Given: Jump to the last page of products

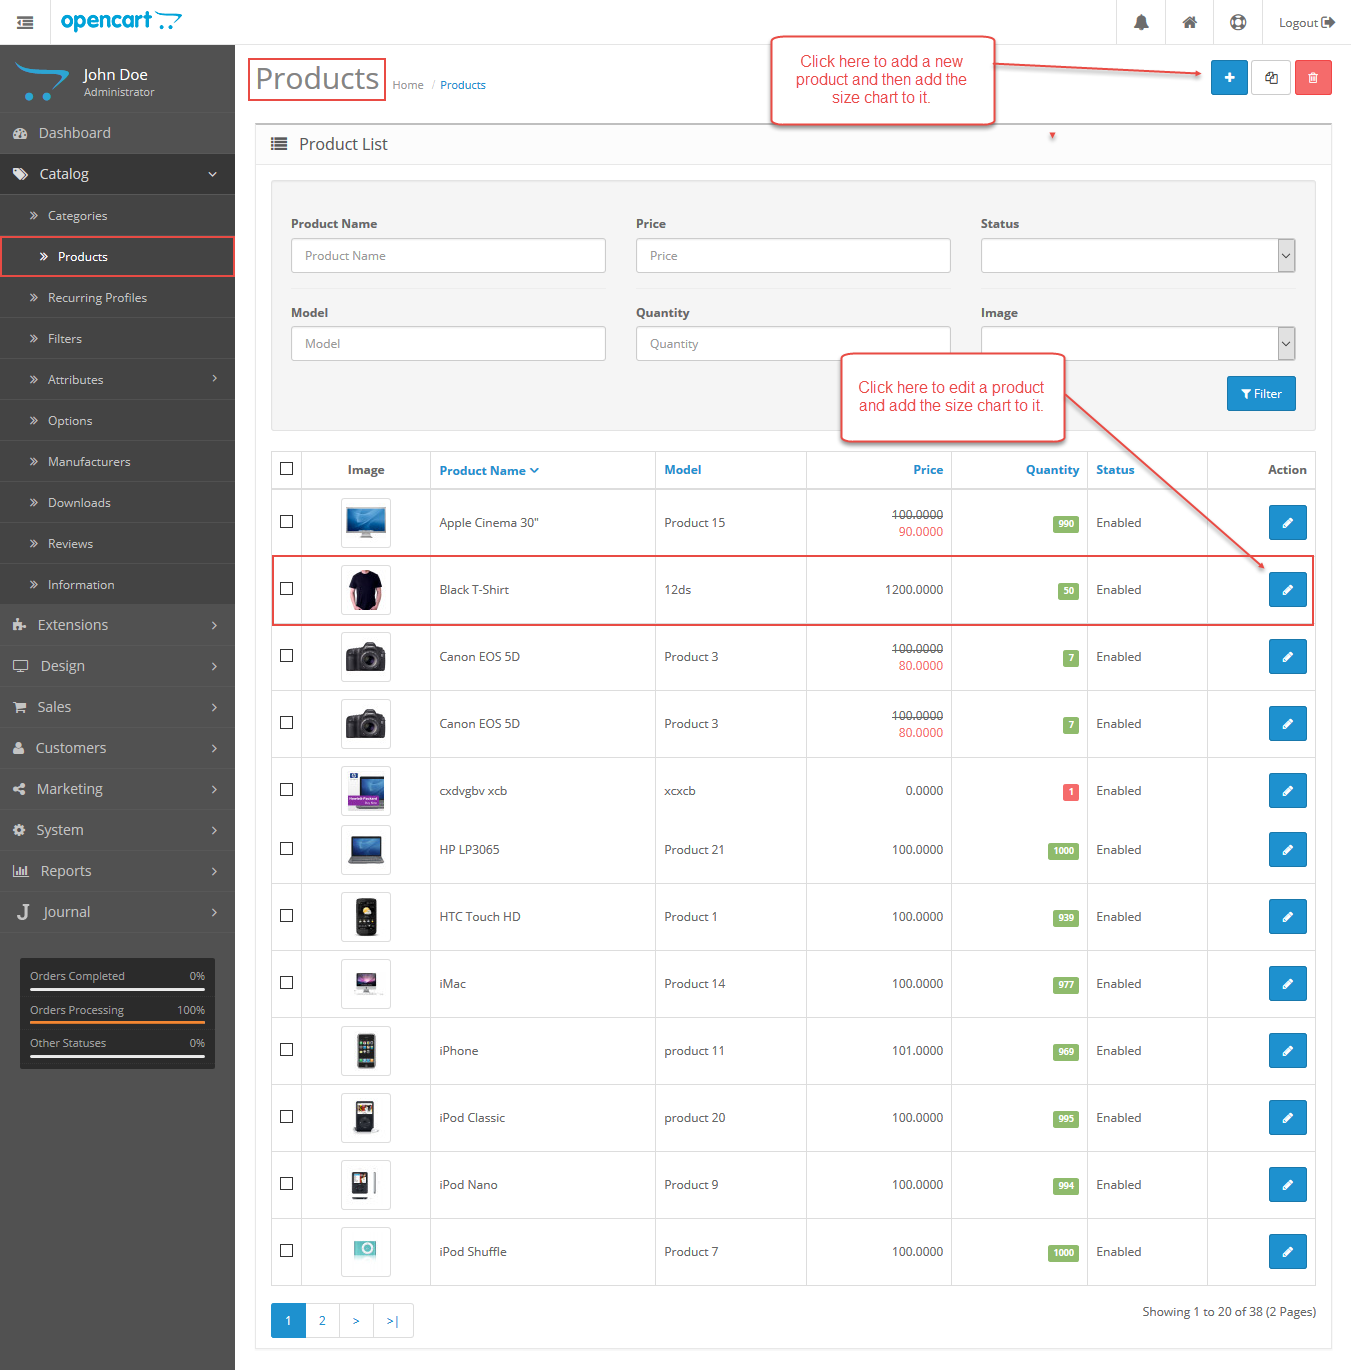Looking at the screenshot, I should click(x=393, y=1321).
